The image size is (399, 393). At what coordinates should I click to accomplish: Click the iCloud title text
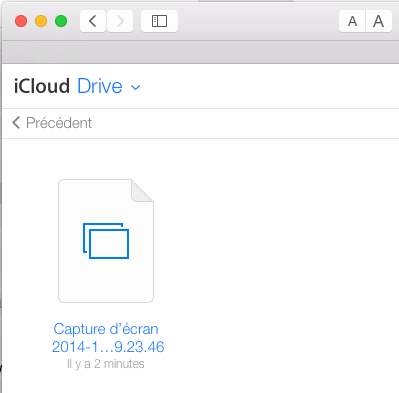click(x=42, y=86)
